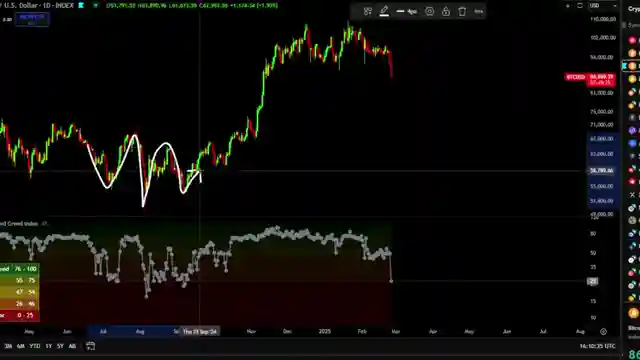Open go-to-date calendar icon
The image size is (640, 360).
point(90,346)
